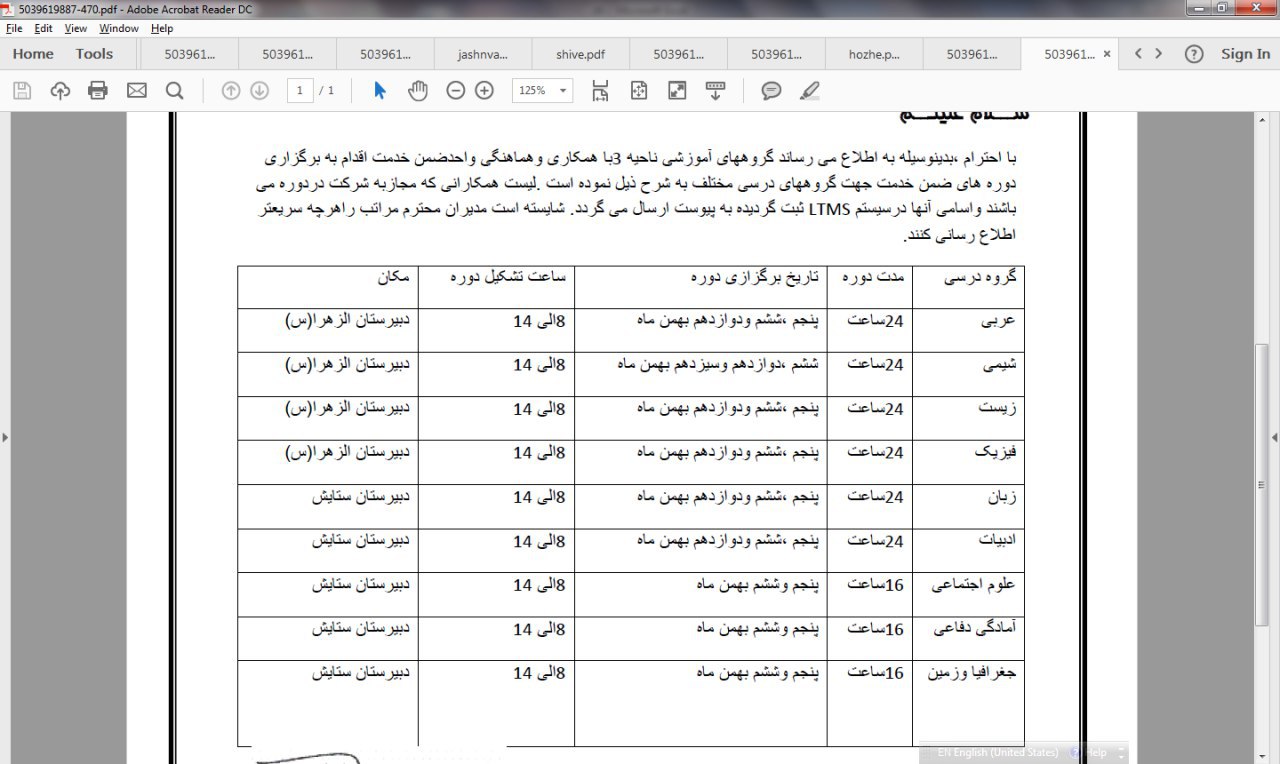Viewport: 1280px width, 764px height.
Task: Open the View menu
Action: (76, 29)
